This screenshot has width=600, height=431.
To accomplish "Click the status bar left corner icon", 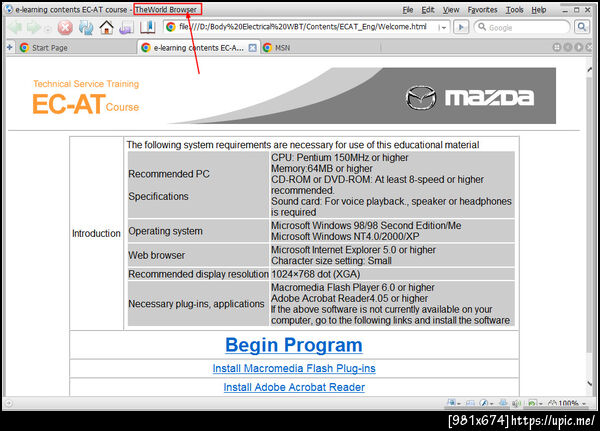I will [8, 403].
